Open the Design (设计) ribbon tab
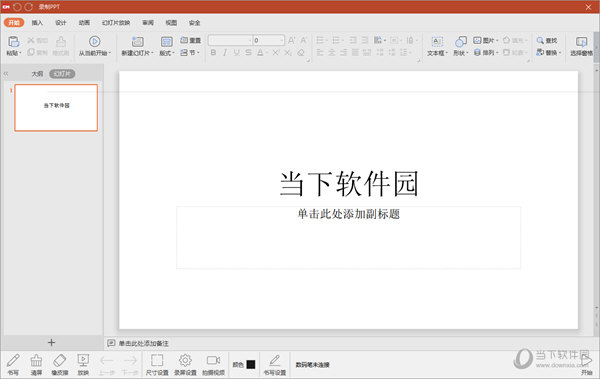Viewport: 600px width, 379px height. click(x=60, y=23)
